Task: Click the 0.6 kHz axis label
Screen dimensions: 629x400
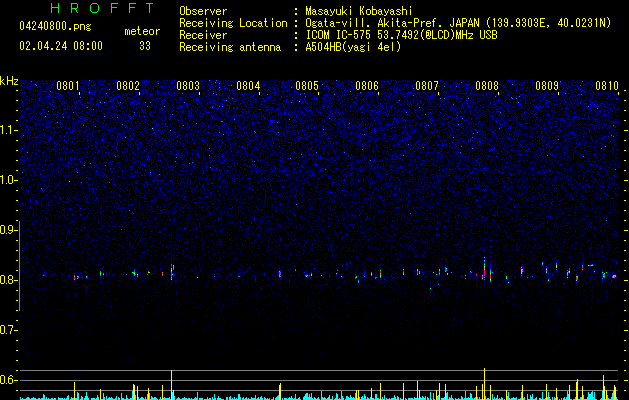Action: coord(8,380)
